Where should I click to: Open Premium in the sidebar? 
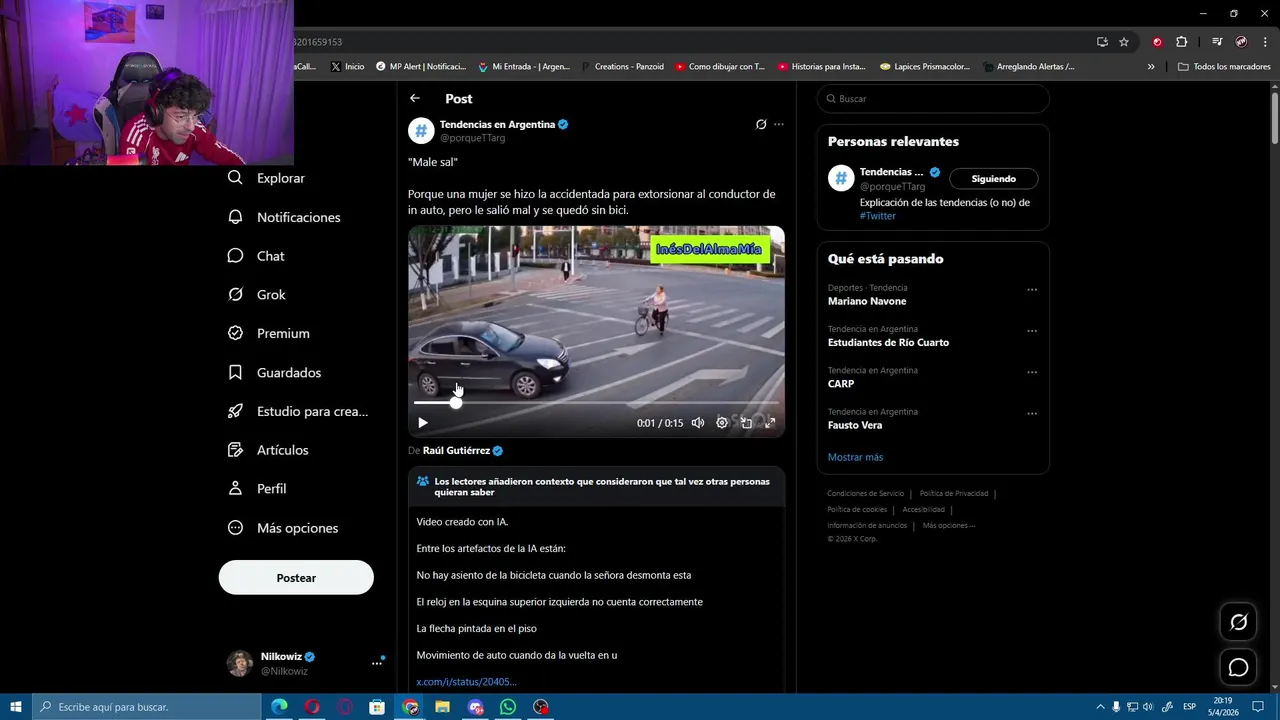tap(270, 334)
